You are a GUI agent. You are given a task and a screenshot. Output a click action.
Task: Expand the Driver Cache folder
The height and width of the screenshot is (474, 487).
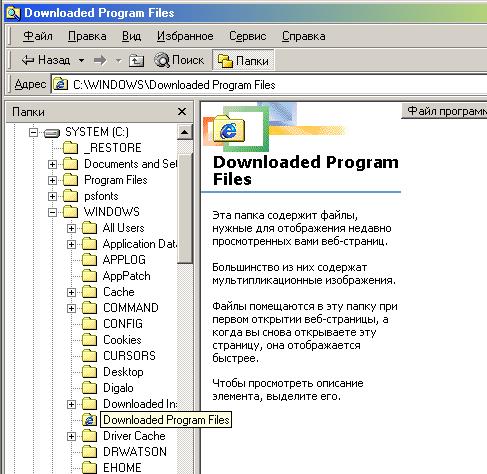[x=71, y=436]
